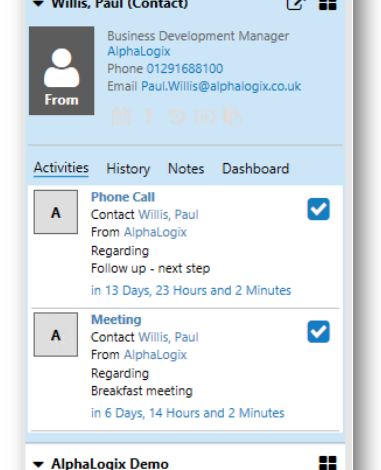Click the faded calendar icon
This screenshot has width=381, height=470.
[x=121, y=116]
